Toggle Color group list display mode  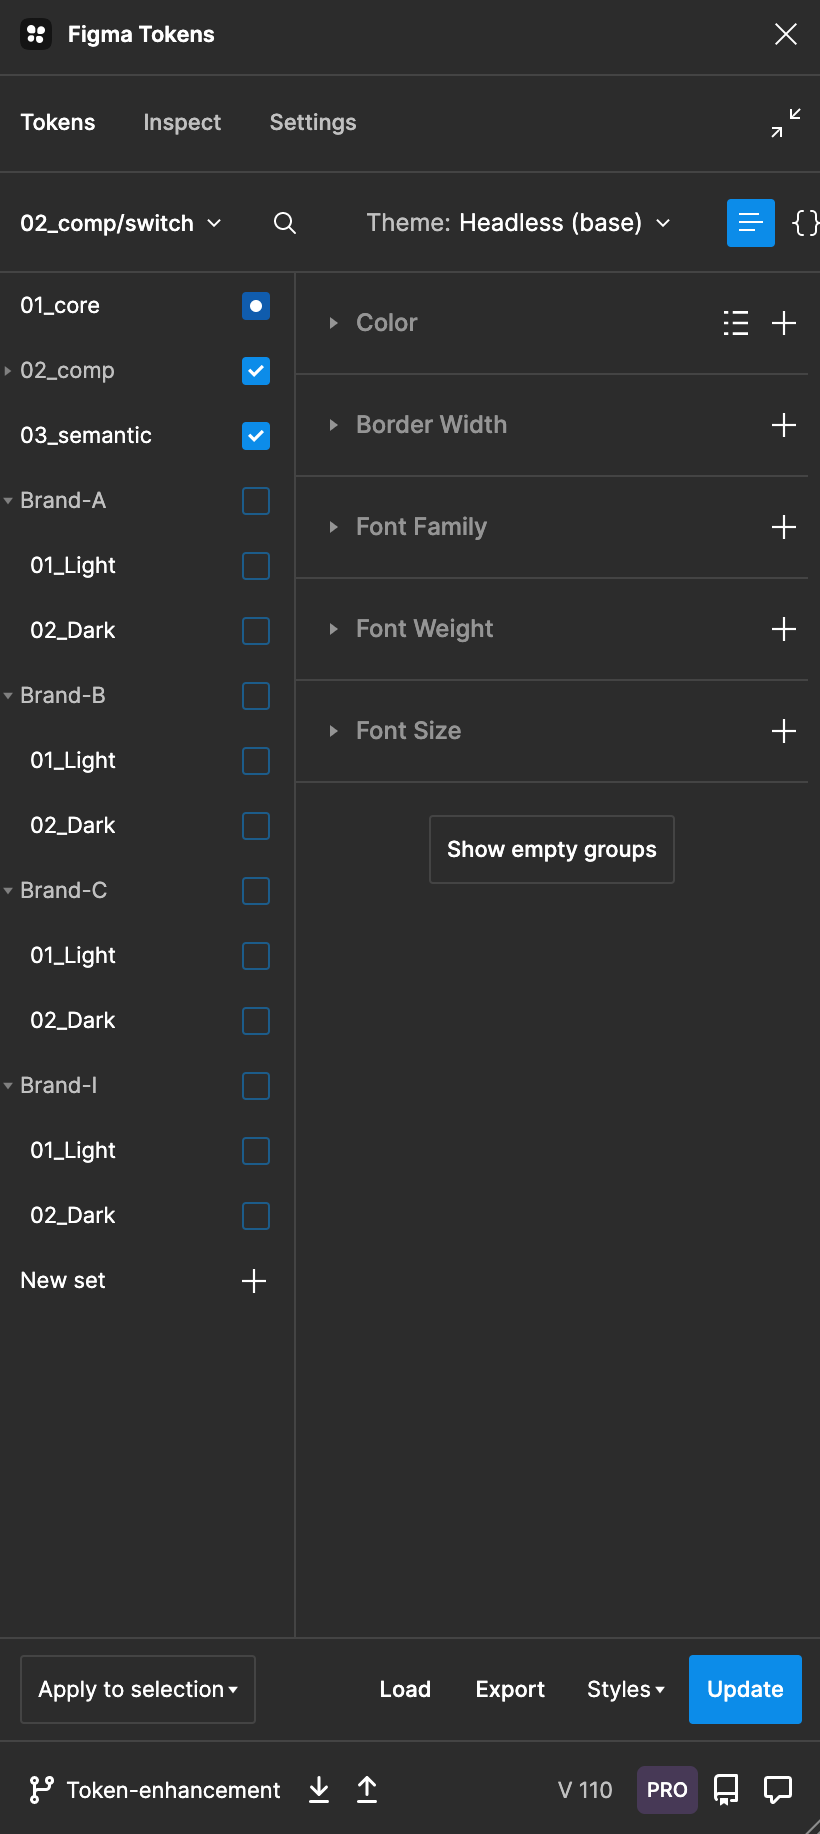pyautogui.click(x=736, y=323)
